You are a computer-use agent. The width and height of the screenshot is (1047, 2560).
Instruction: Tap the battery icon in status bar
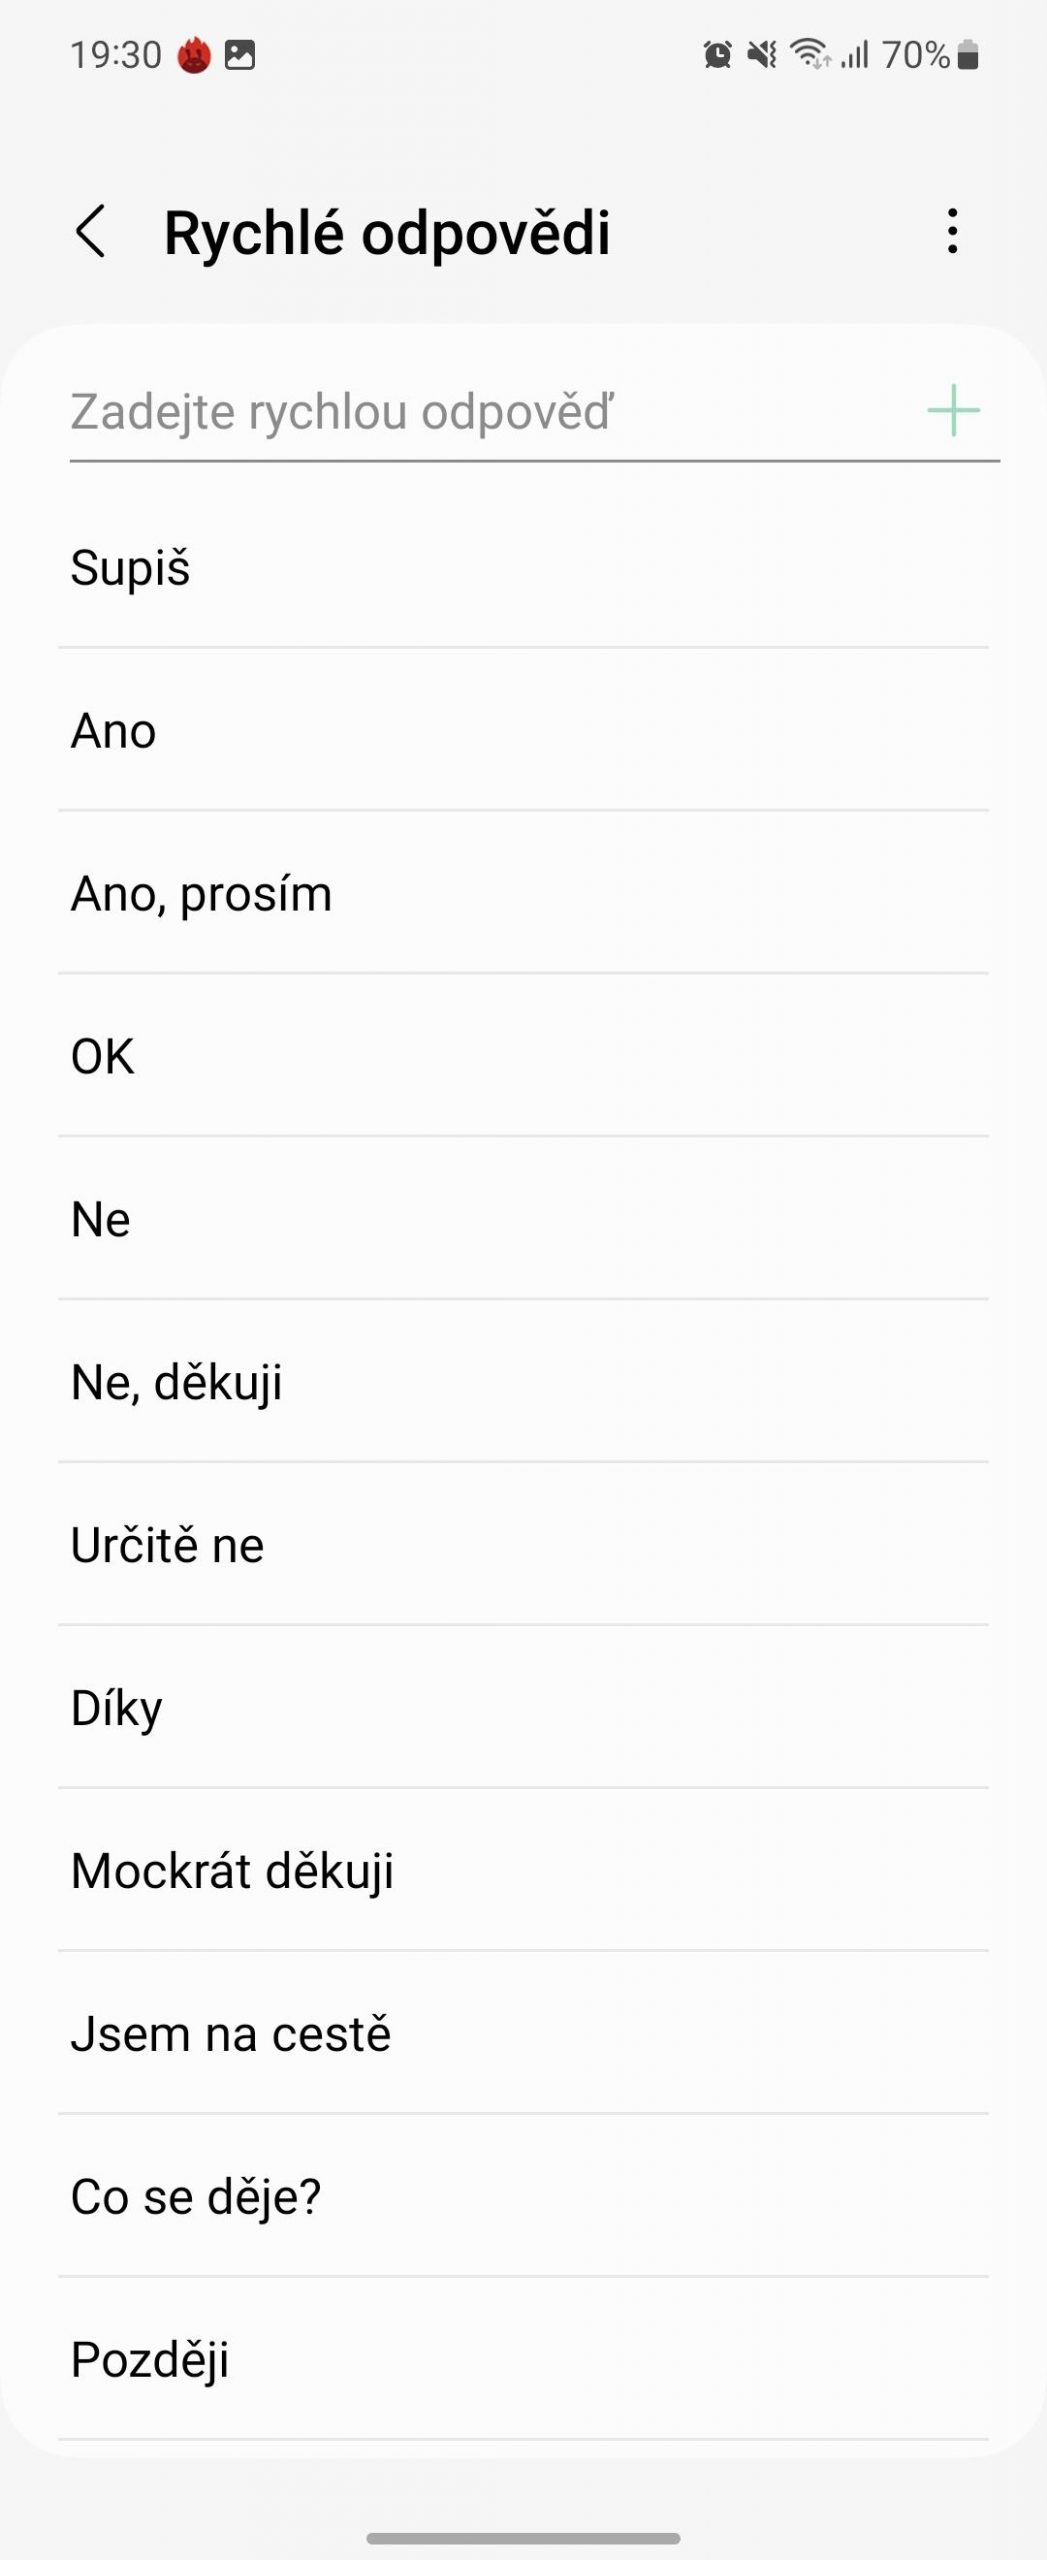(967, 54)
